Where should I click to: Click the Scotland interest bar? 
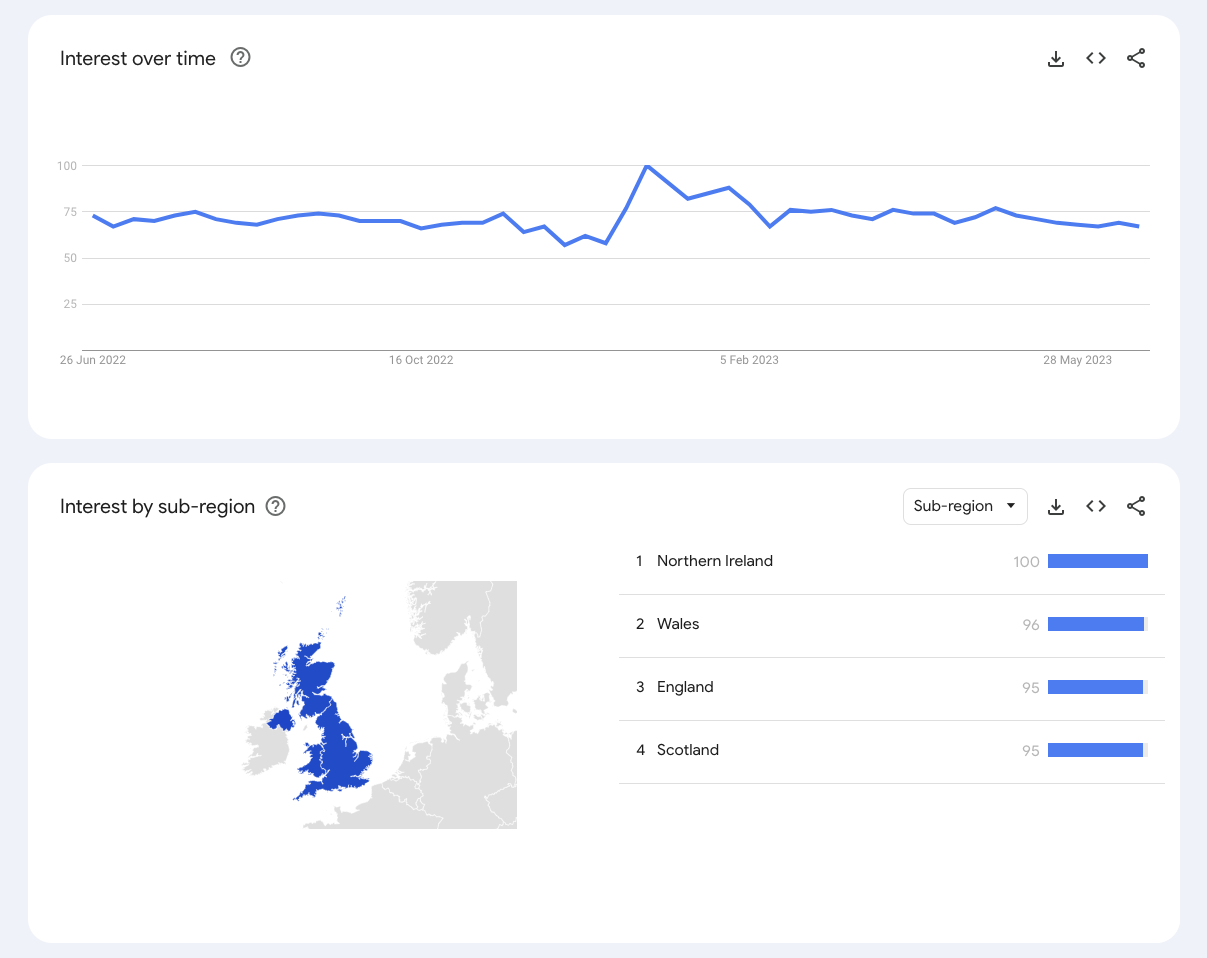click(x=1095, y=751)
